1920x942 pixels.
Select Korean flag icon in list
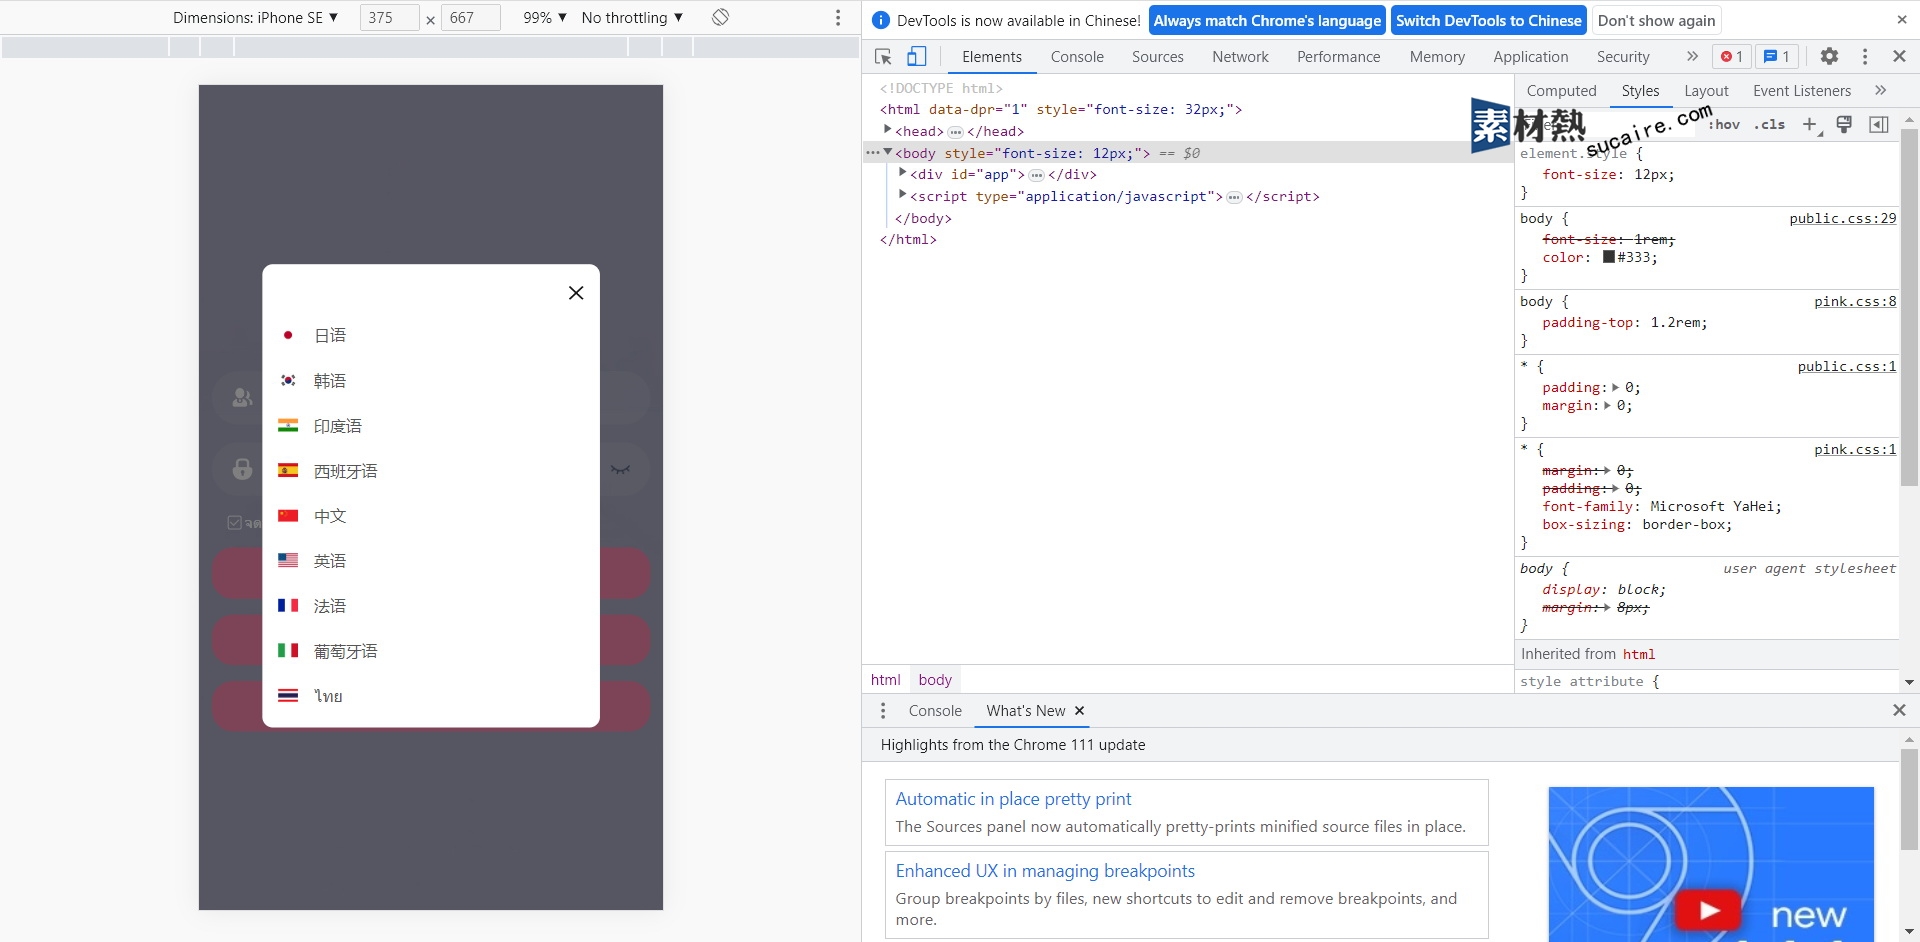pyautogui.click(x=288, y=380)
